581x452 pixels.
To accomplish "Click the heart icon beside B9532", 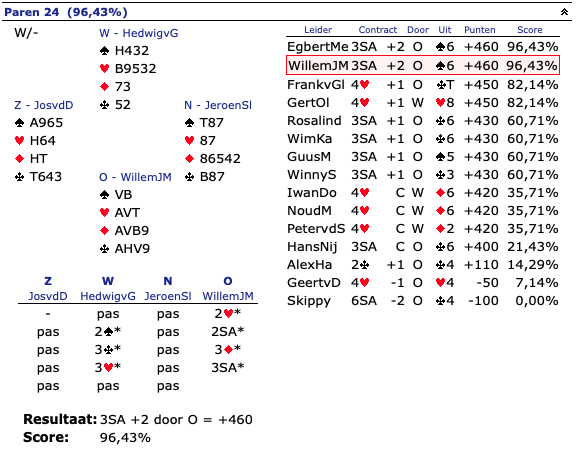I will click(104, 68).
